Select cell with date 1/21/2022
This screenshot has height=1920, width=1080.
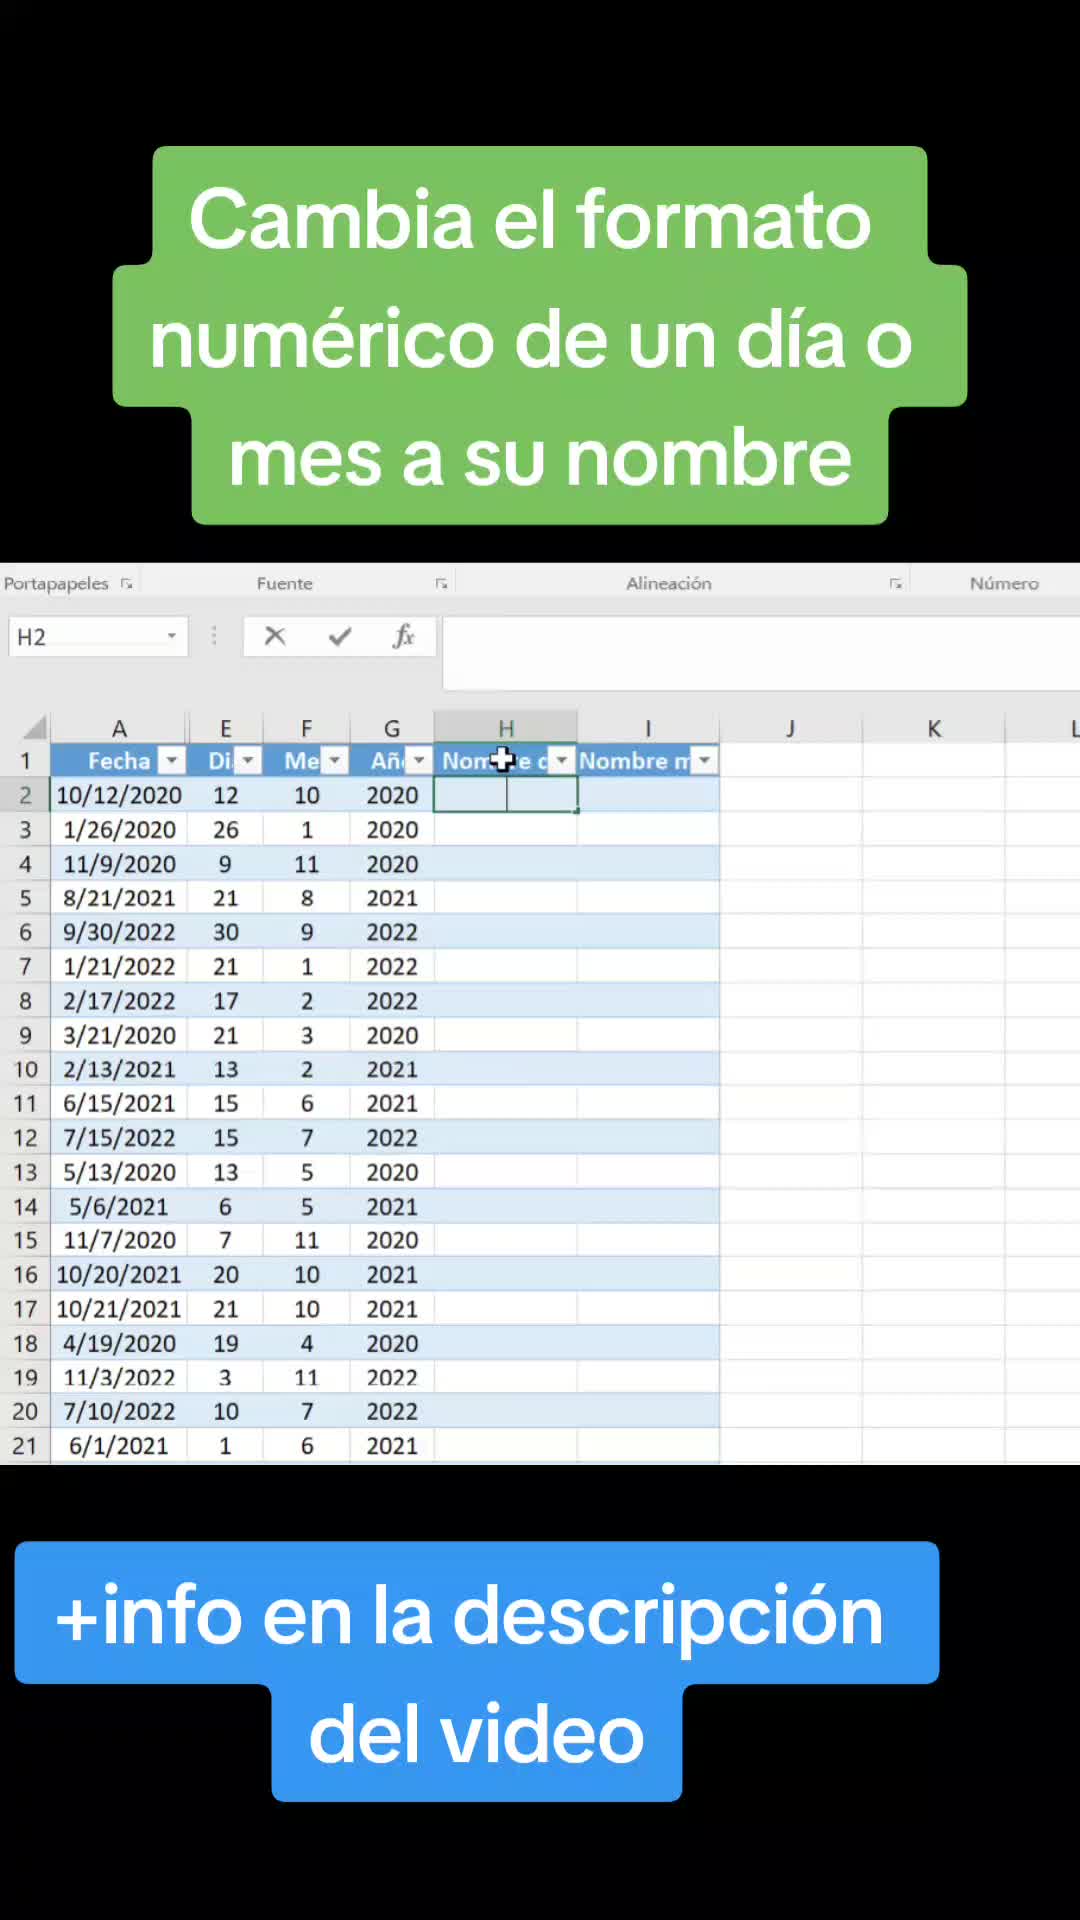point(119,966)
